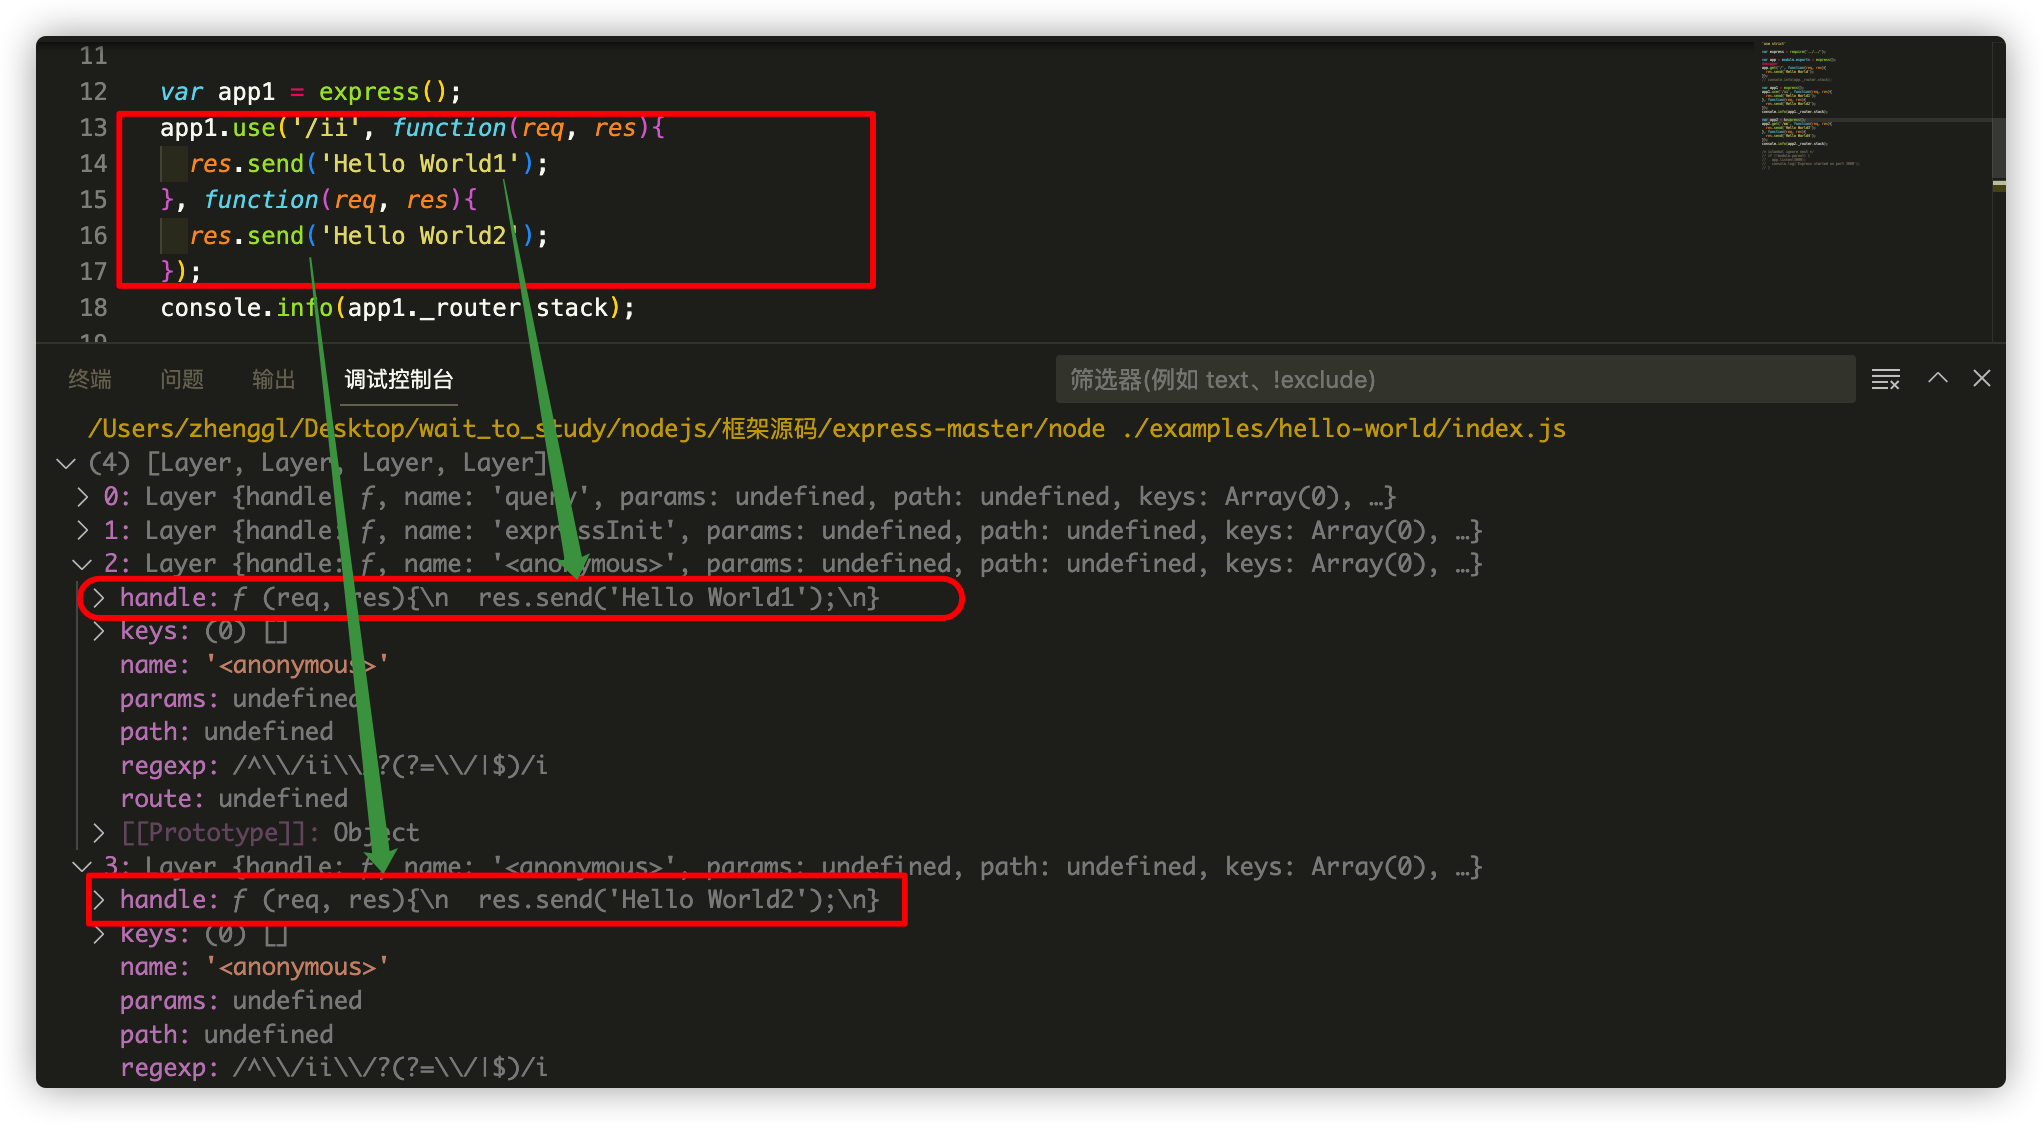Expand Layer 0 named 'query'
This screenshot has height=1124, width=2042.
[x=82, y=497]
